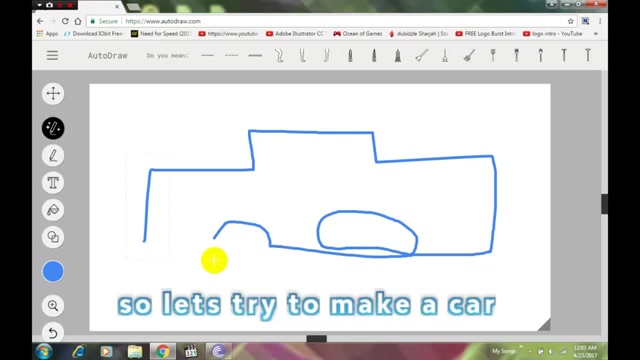
Task: Click the Undo arrow tool
Action: click(53, 333)
